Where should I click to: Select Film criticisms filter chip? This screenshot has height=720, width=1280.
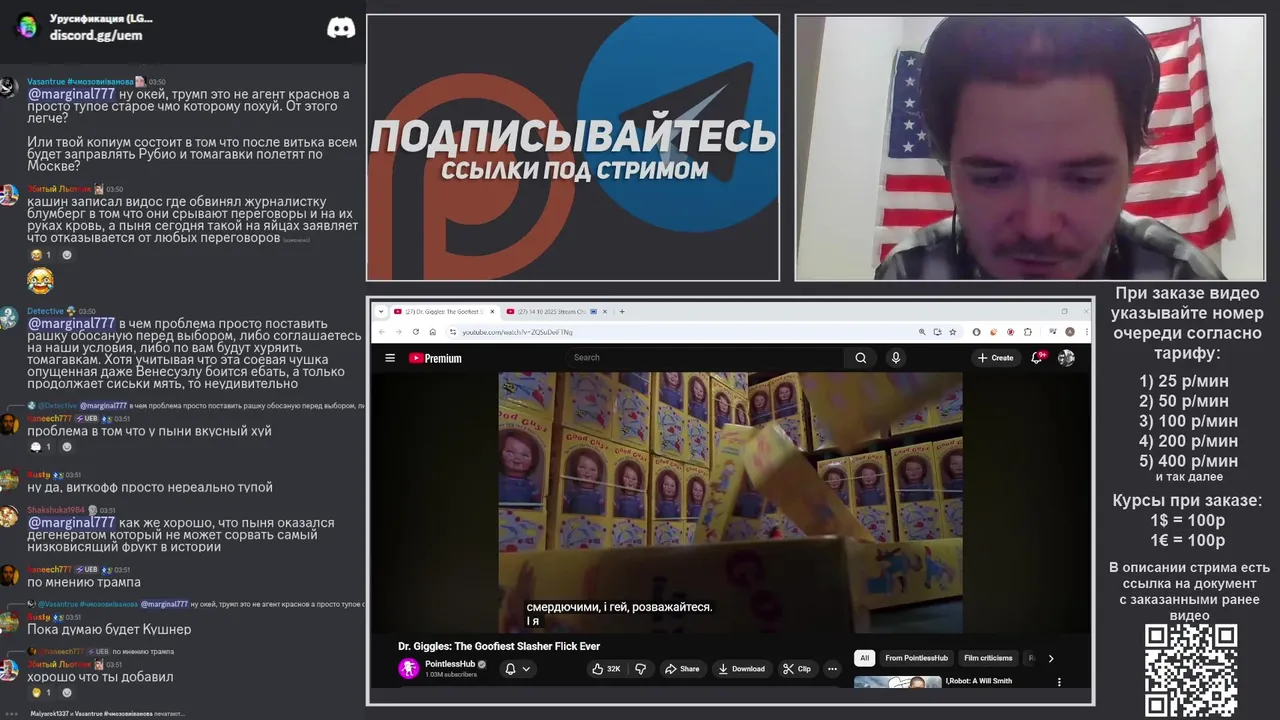point(988,658)
